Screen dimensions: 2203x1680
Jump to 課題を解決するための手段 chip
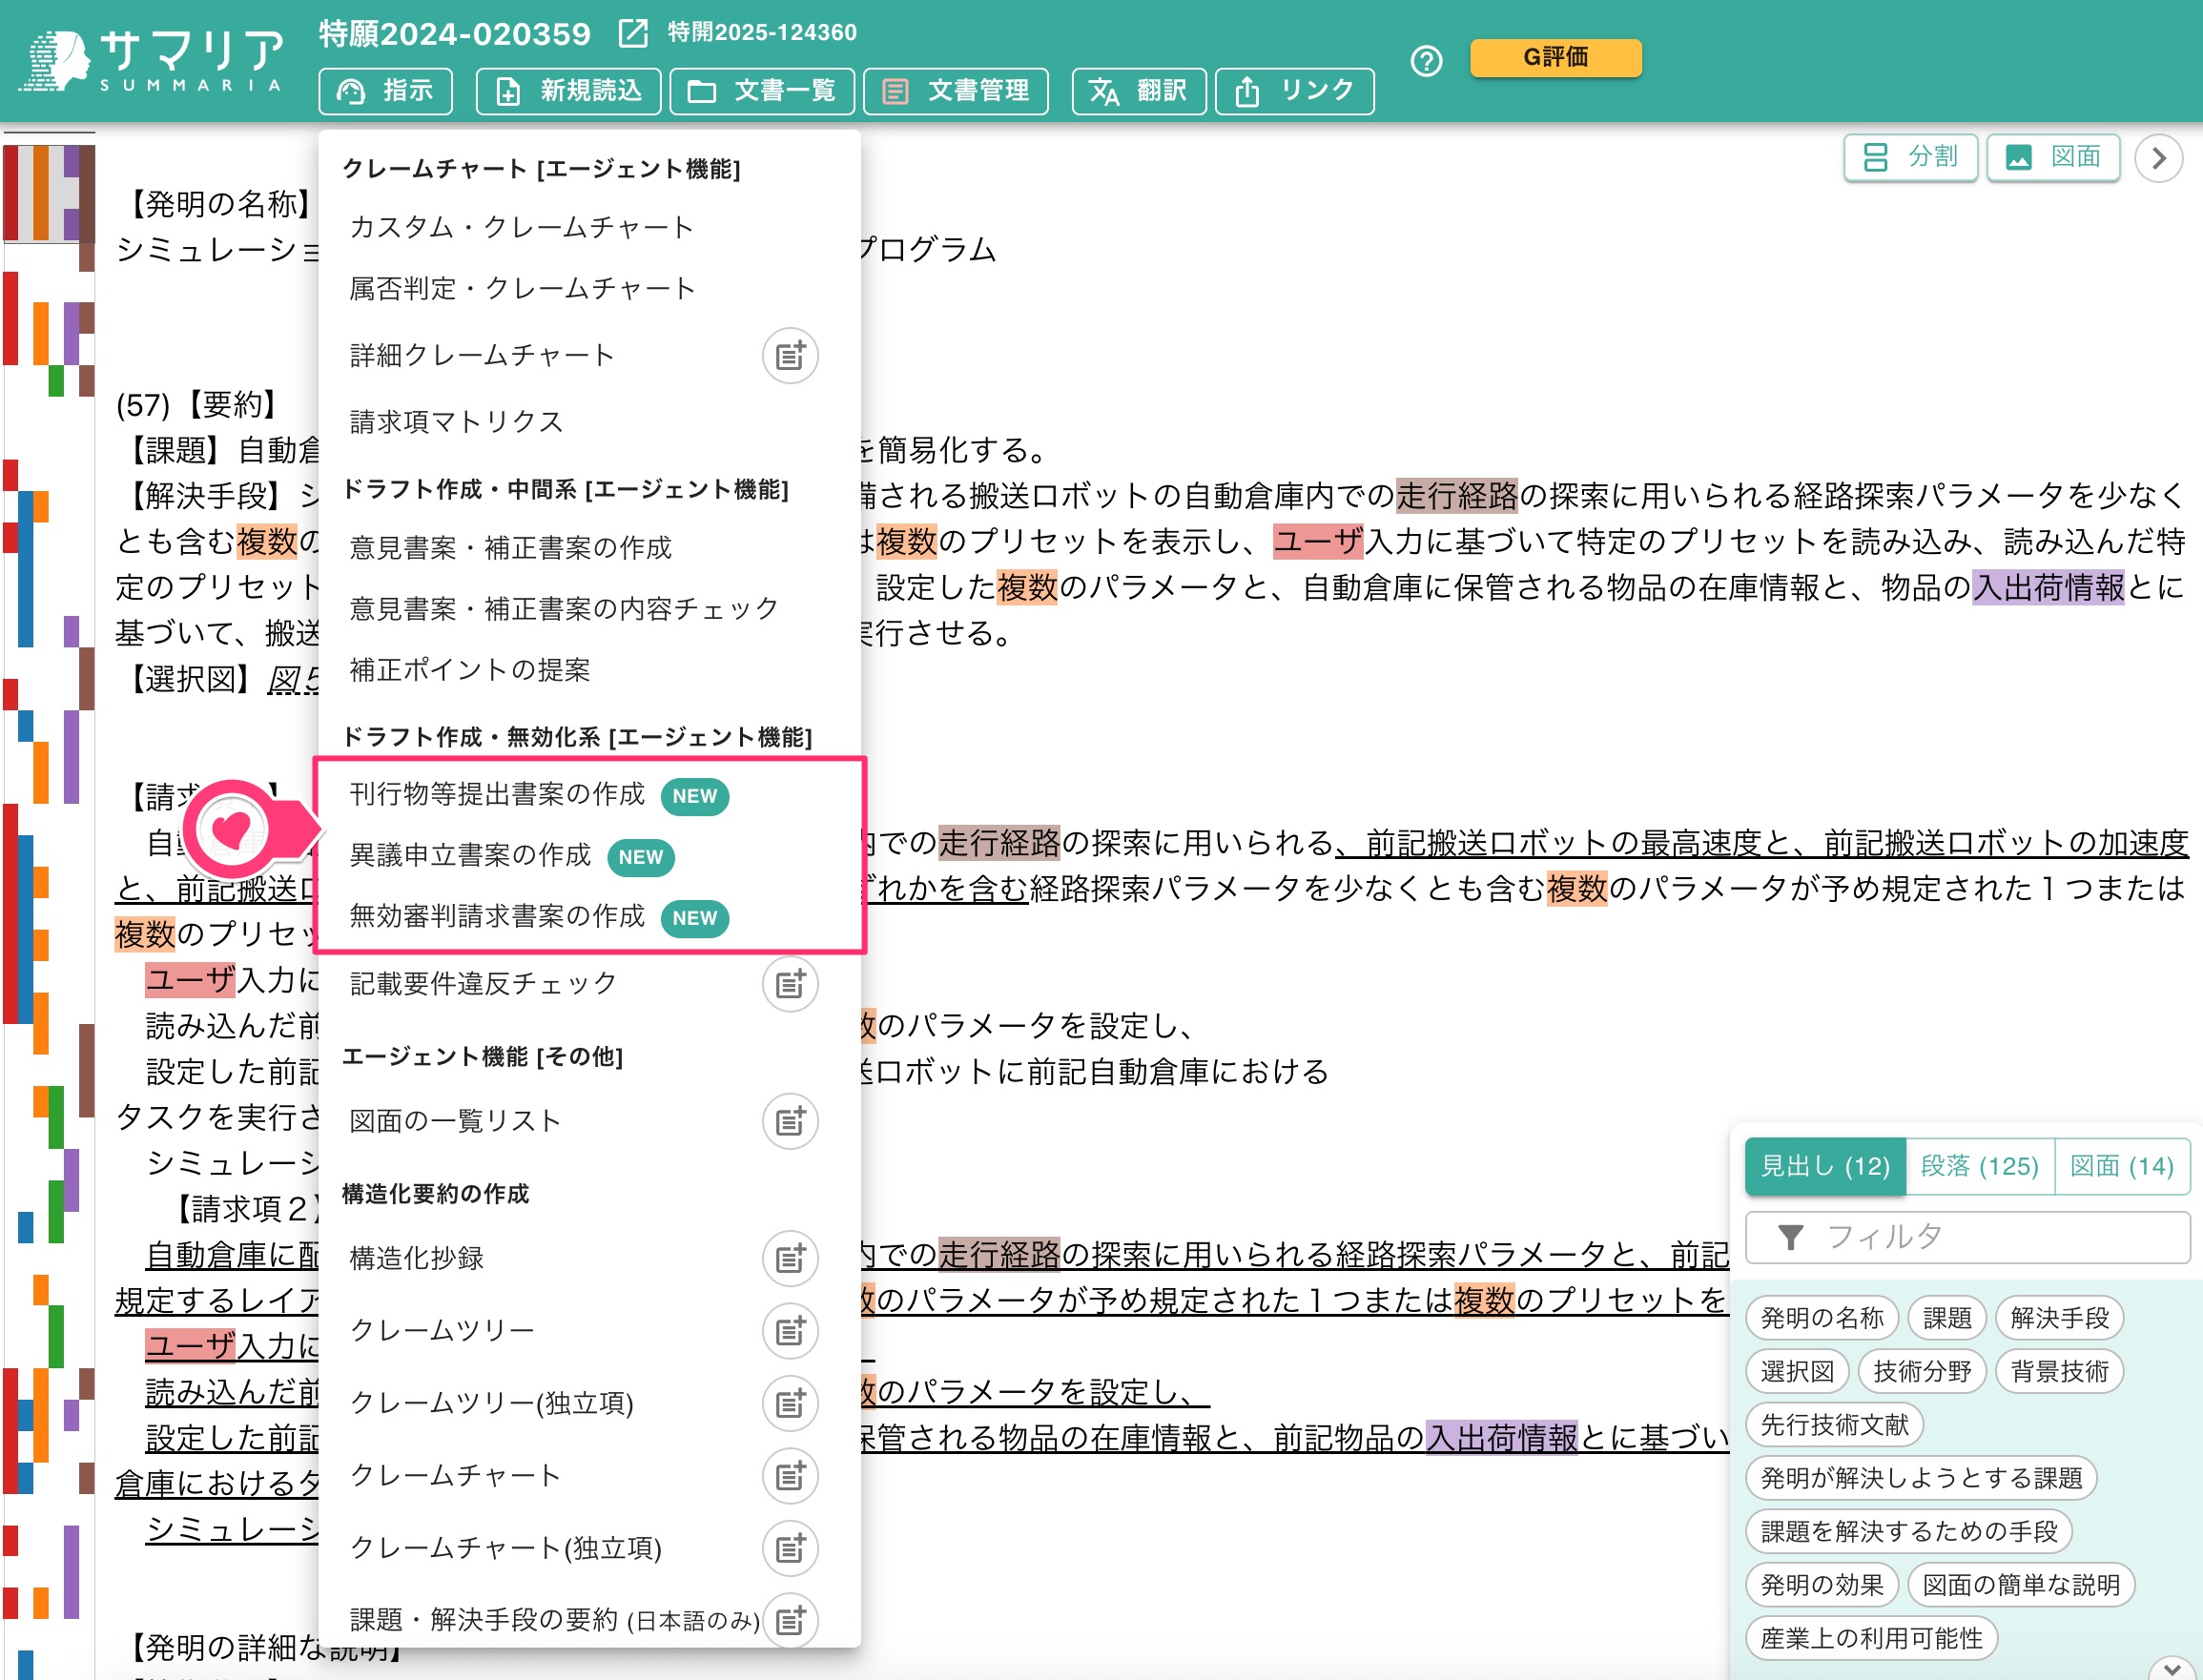pos(1908,1531)
